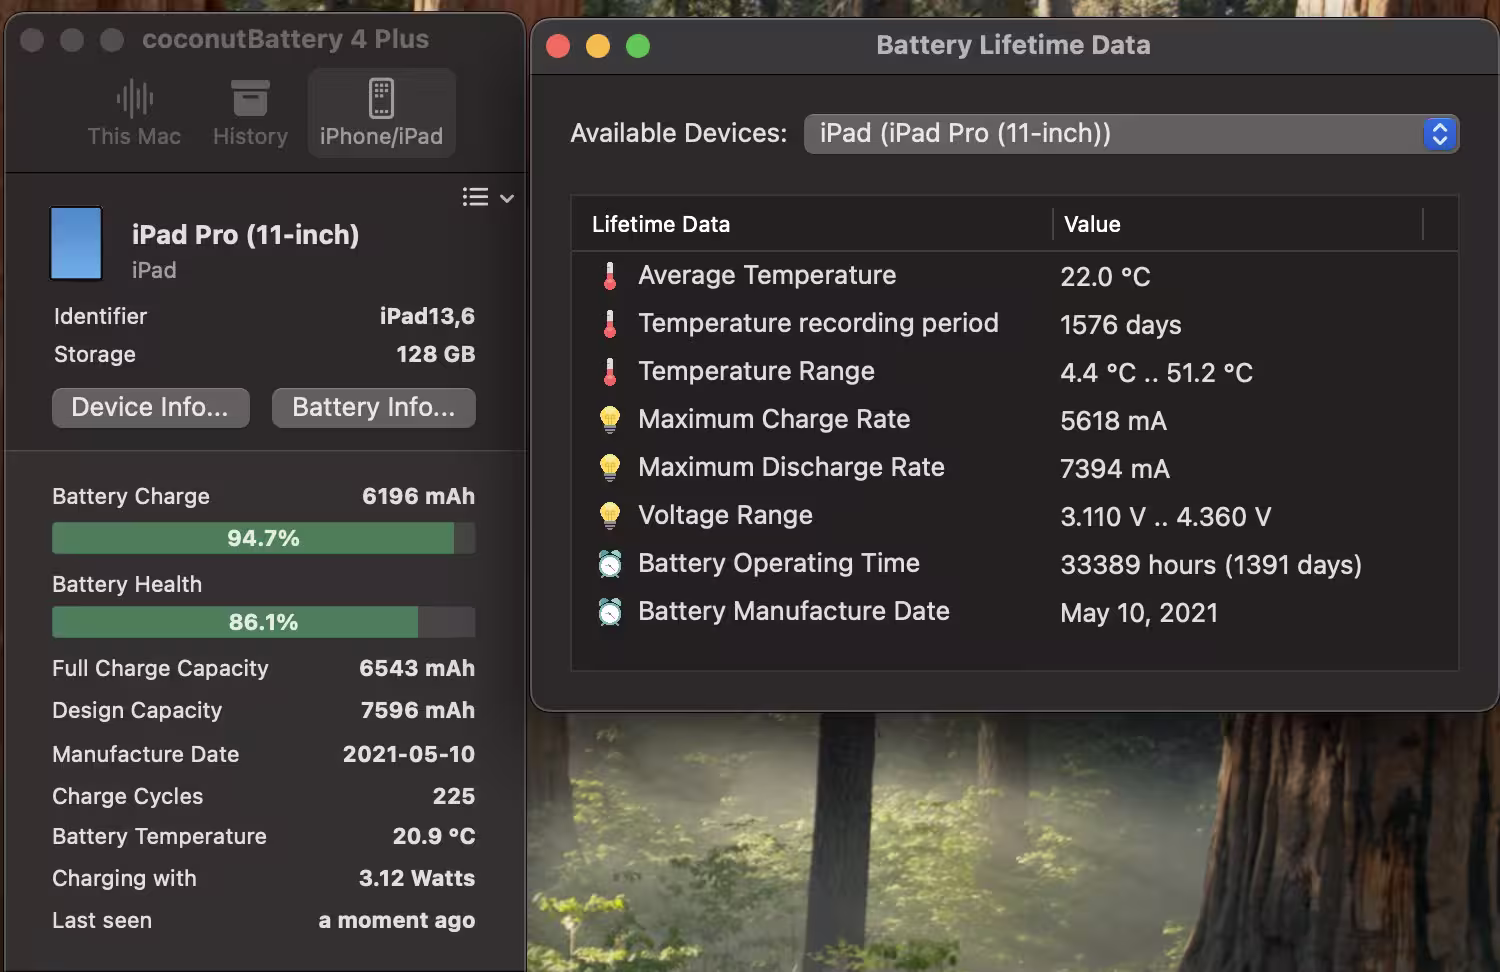Screen dimensions: 1500x972
Task: Click the 5618 mA value
Action: pyautogui.click(x=1113, y=421)
